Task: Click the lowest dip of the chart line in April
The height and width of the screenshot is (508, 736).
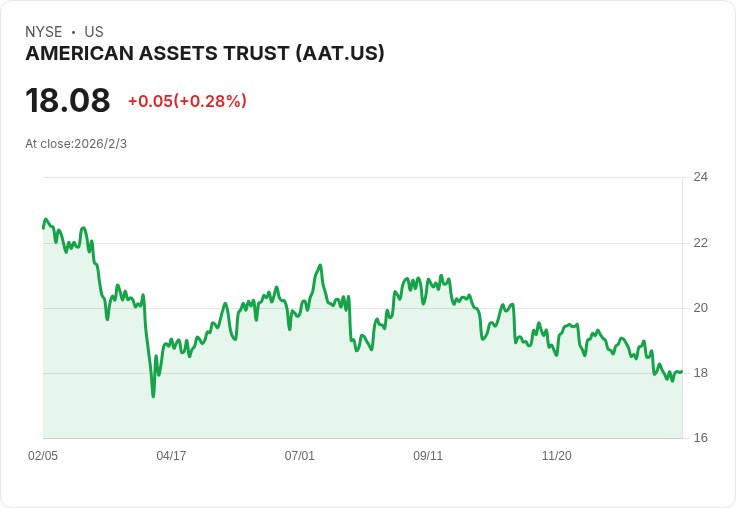Action: coord(153,396)
